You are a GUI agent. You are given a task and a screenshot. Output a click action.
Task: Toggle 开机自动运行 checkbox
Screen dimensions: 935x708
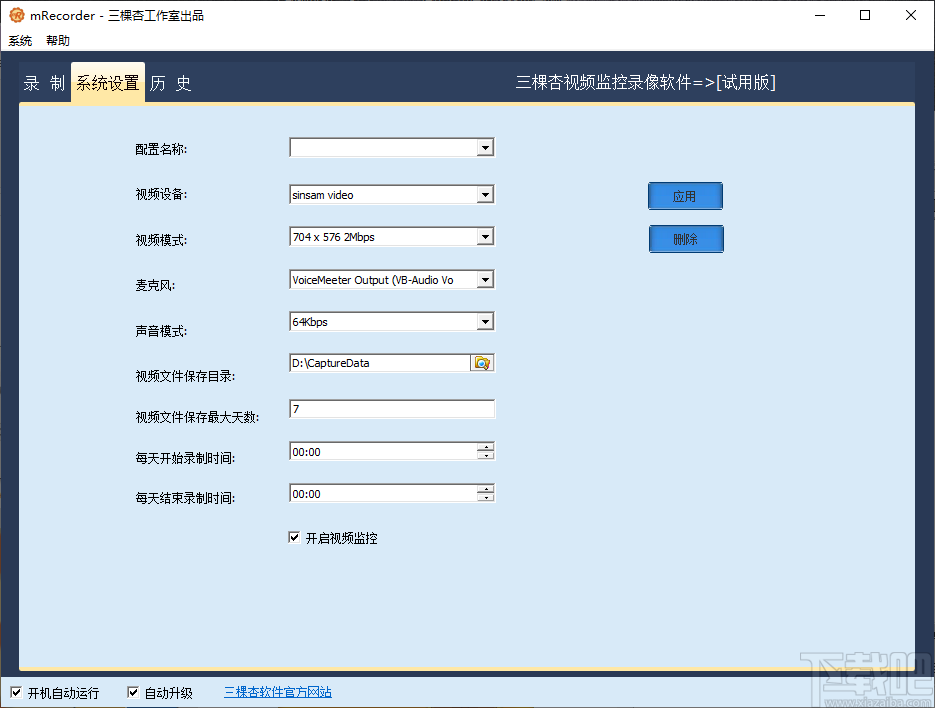coord(16,691)
